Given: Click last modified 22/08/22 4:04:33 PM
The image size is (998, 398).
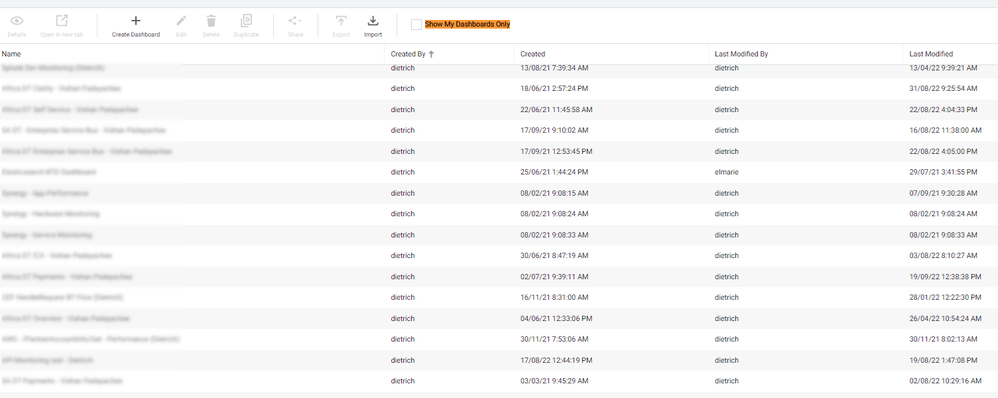Looking at the screenshot, I should (x=943, y=110).
